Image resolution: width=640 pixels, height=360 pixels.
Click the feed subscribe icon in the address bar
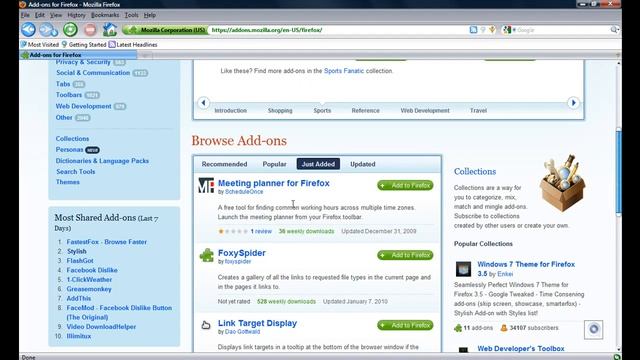pyautogui.click(x=473, y=30)
